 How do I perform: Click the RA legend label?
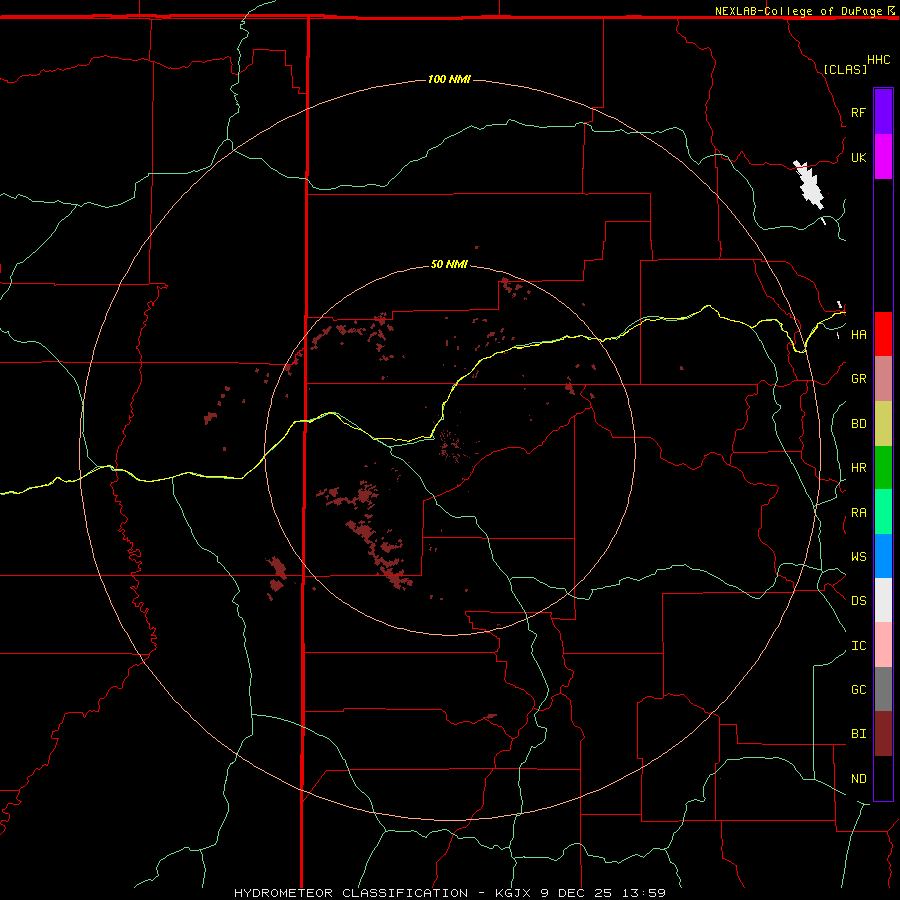pyautogui.click(x=858, y=513)
